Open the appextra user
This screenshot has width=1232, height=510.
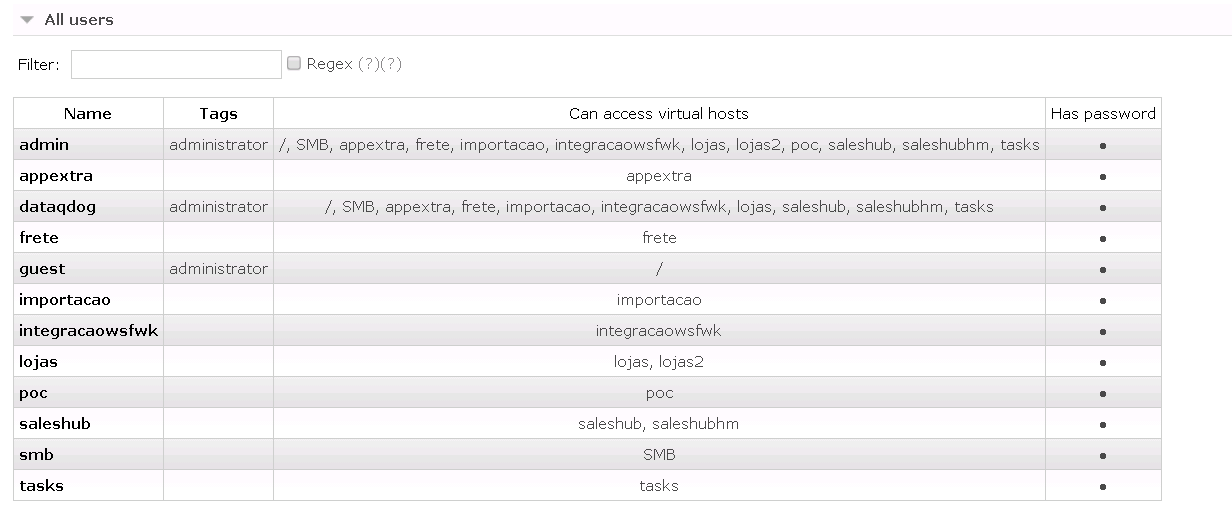(x=56, y=175)
